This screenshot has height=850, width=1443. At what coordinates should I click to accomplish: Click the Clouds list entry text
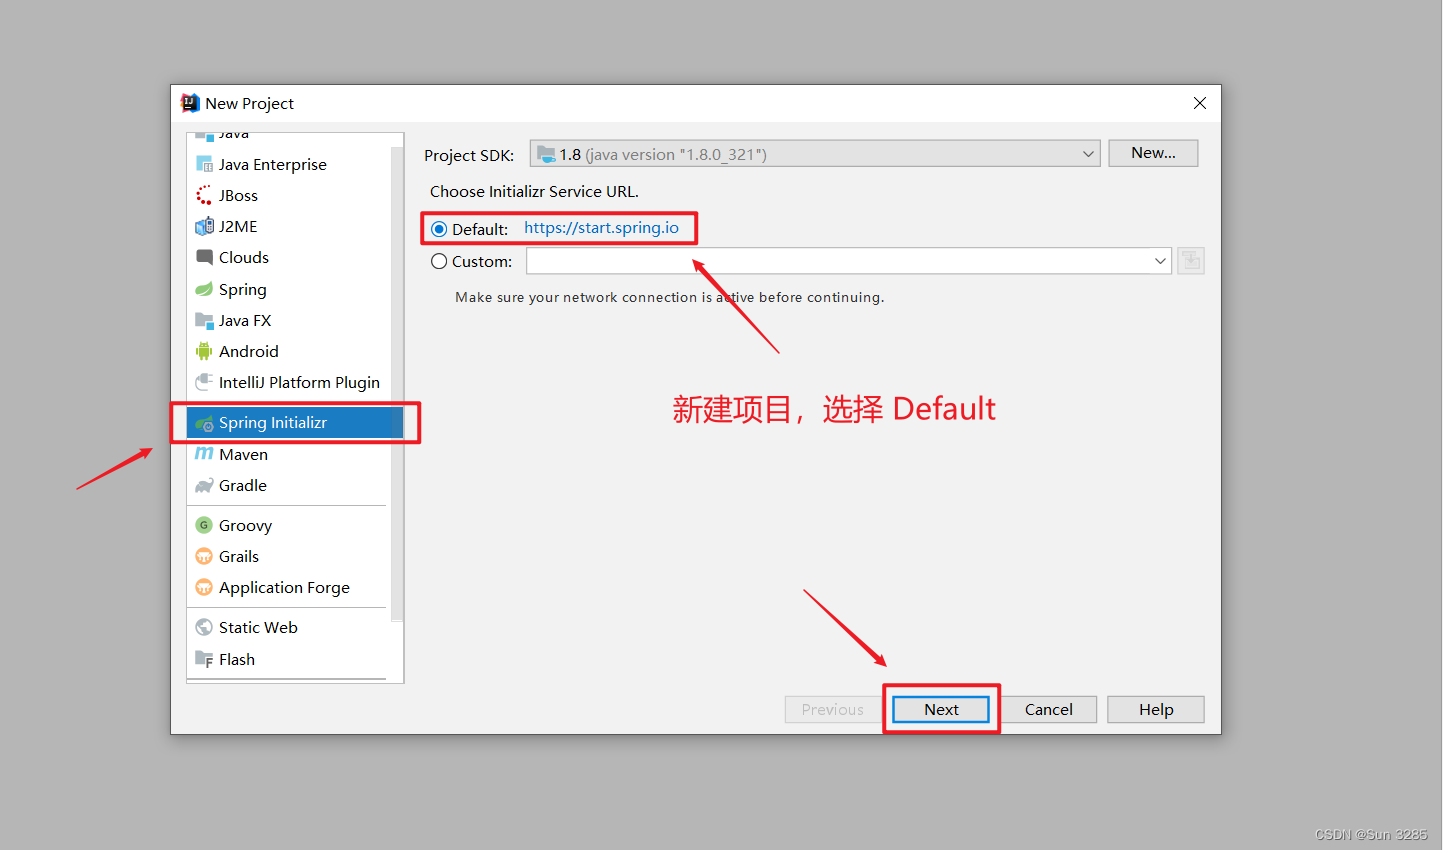point(244,257)
